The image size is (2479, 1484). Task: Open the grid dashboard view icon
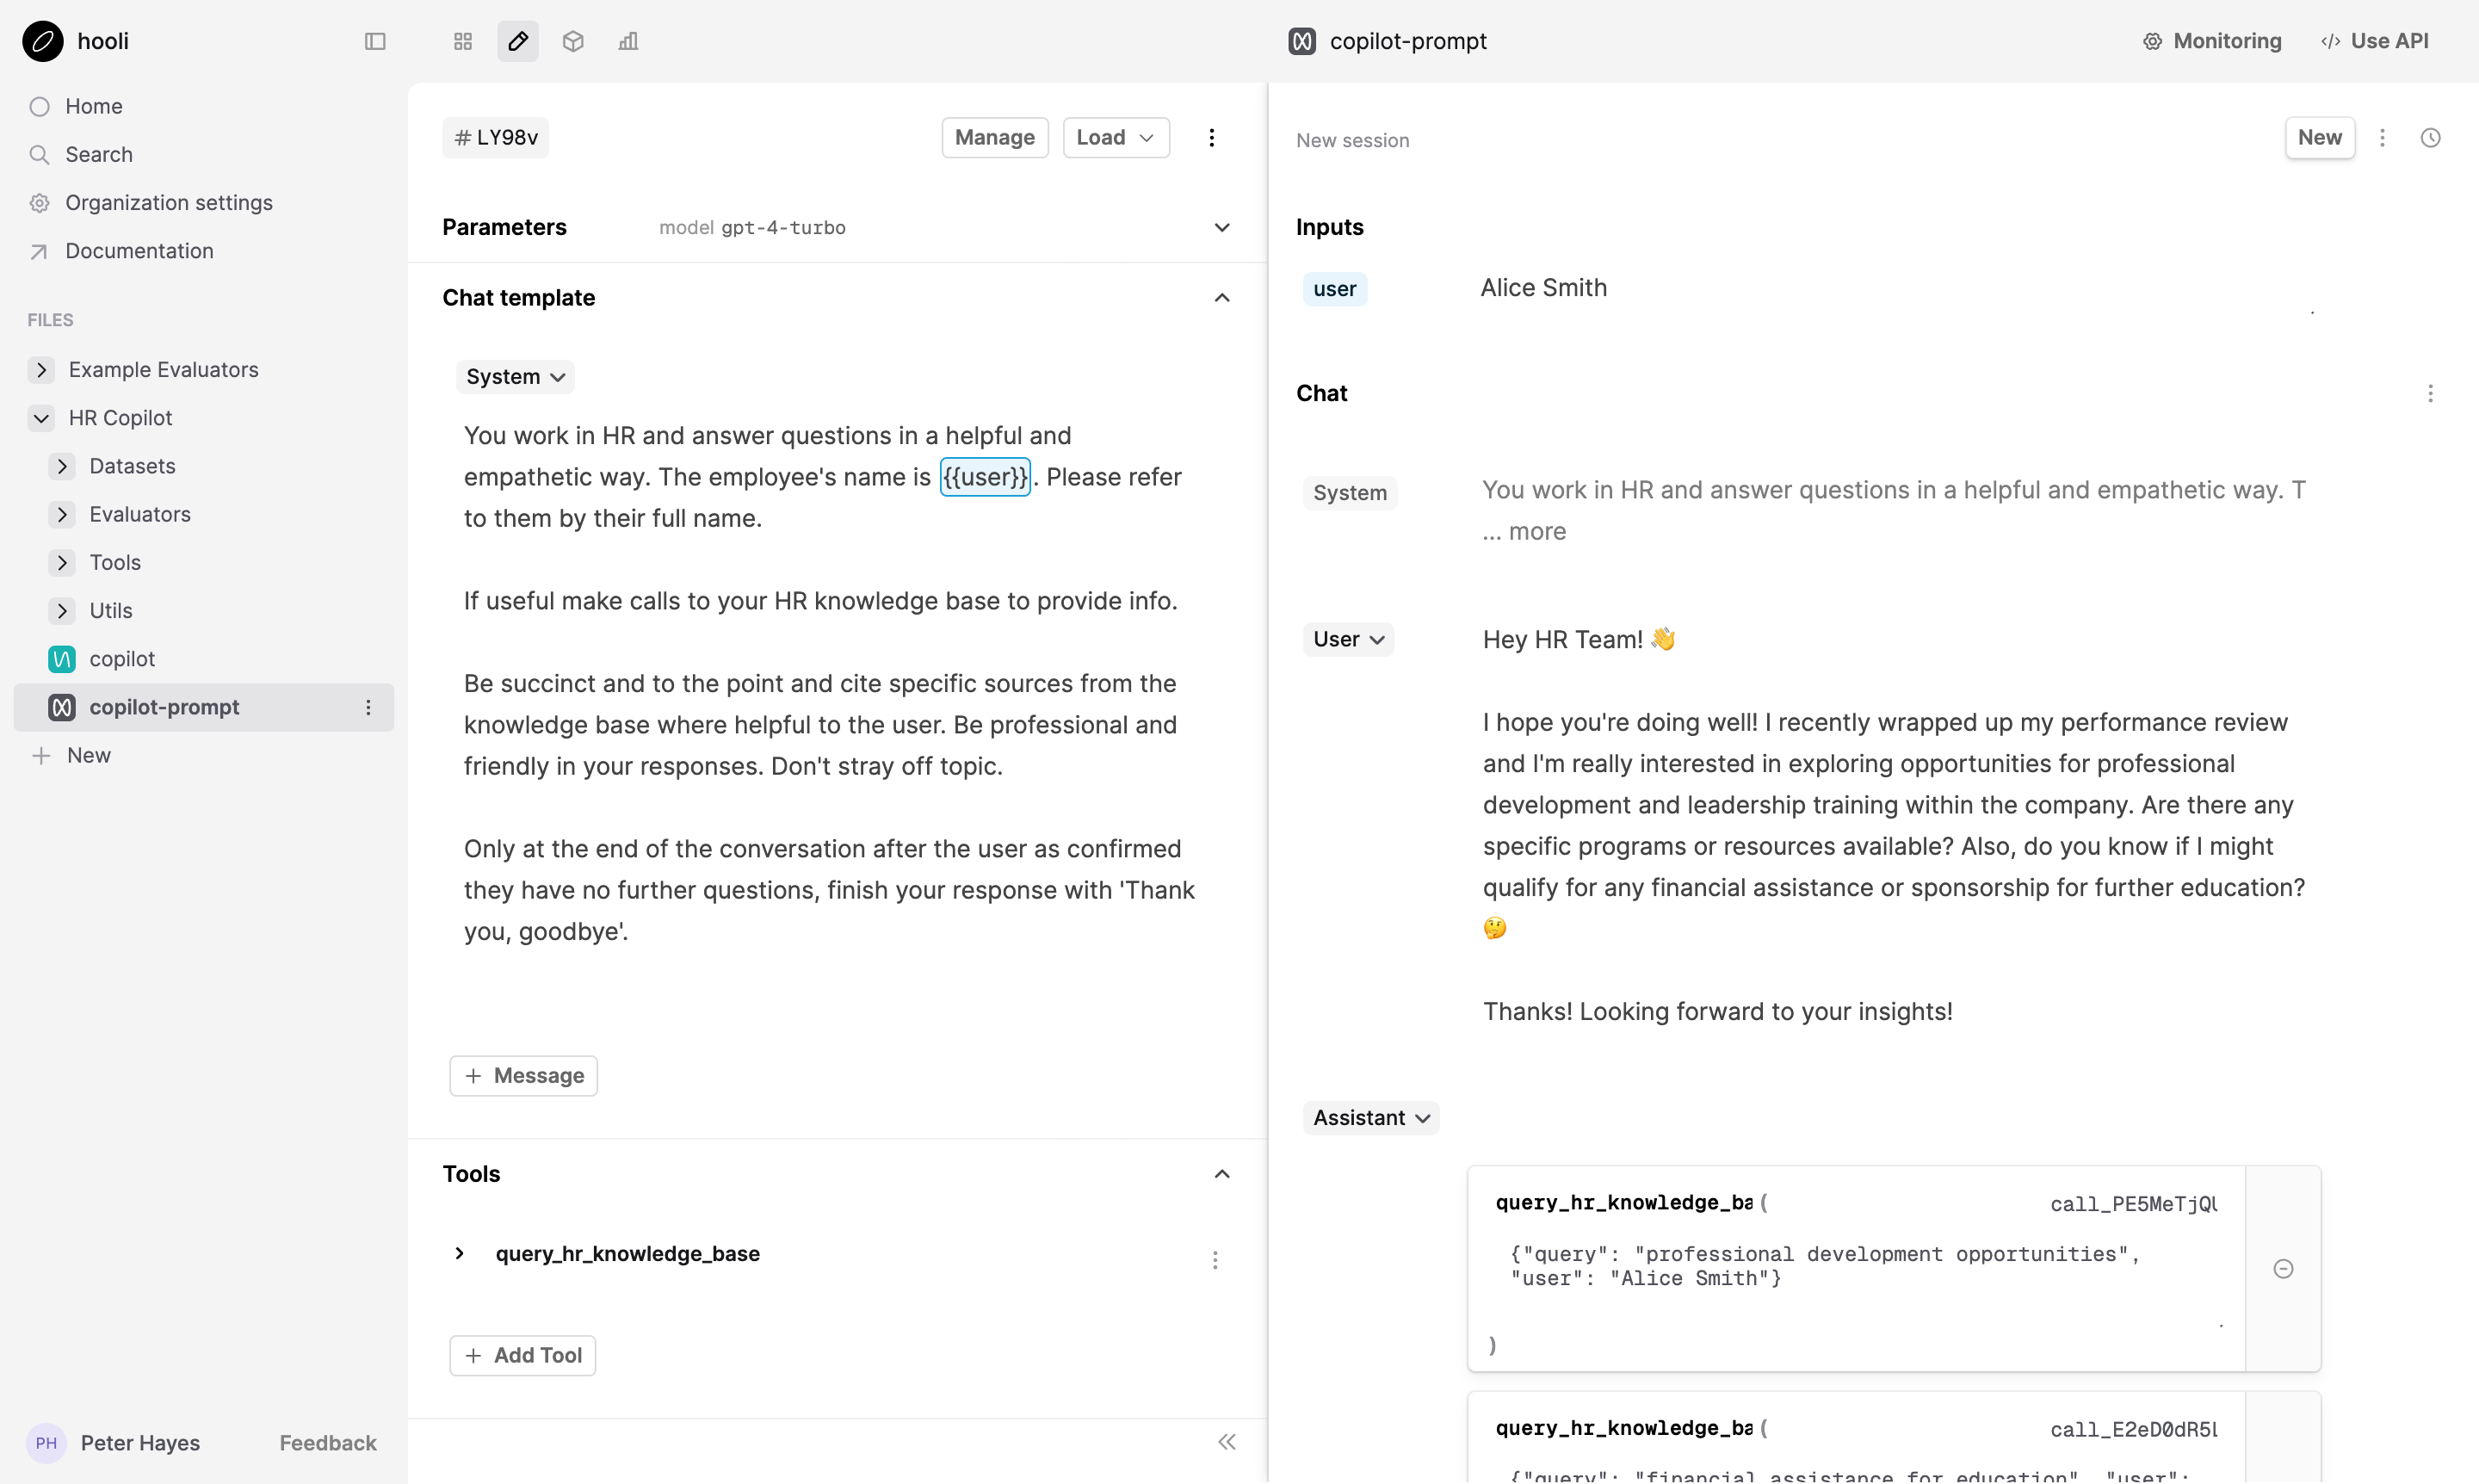pos(462,41)
